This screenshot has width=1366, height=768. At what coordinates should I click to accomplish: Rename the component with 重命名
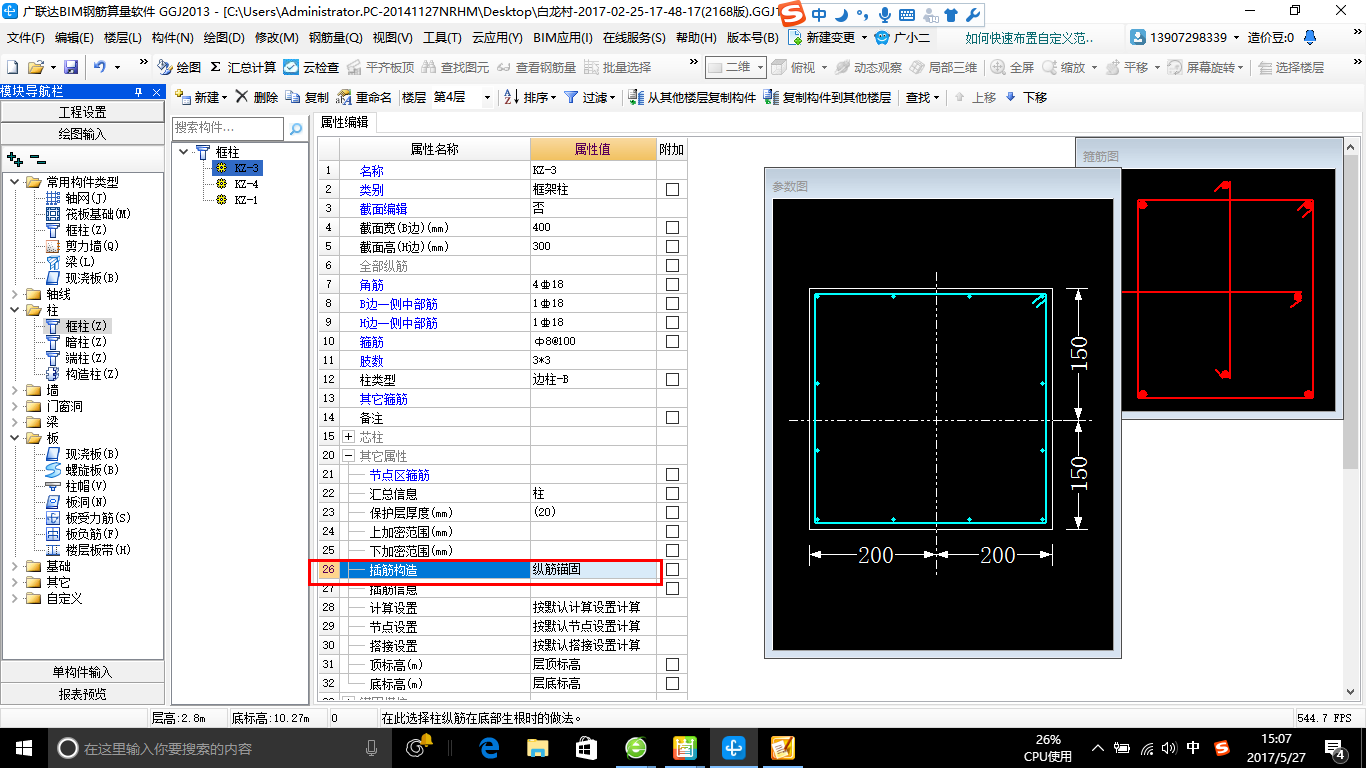click(365, 97)
